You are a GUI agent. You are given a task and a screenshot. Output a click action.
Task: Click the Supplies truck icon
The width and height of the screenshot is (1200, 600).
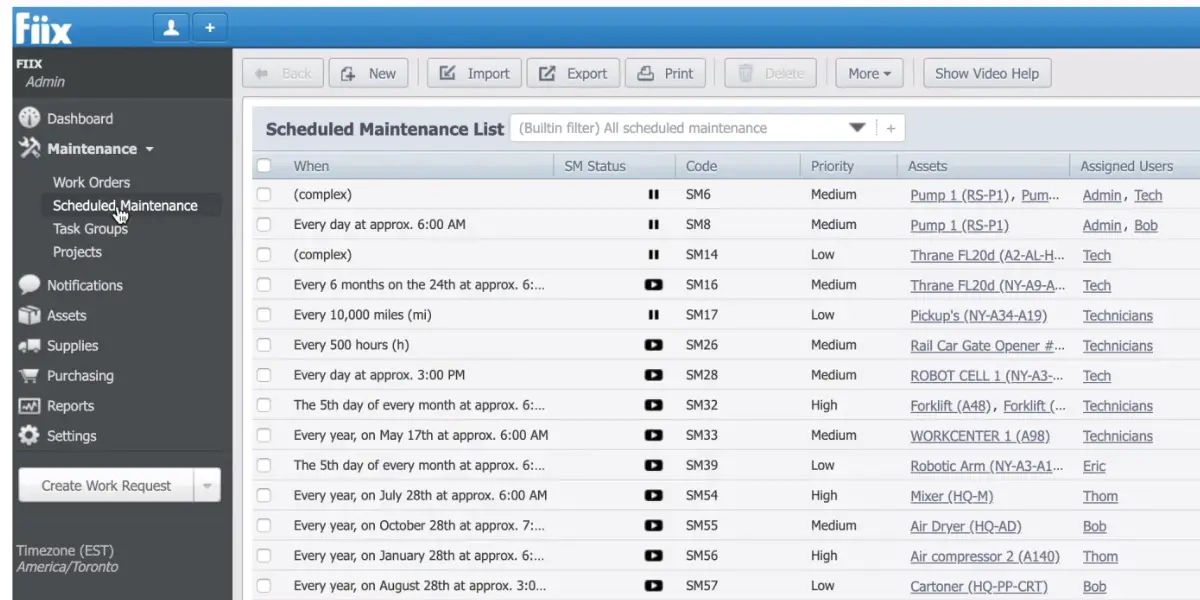click(30, 345)
